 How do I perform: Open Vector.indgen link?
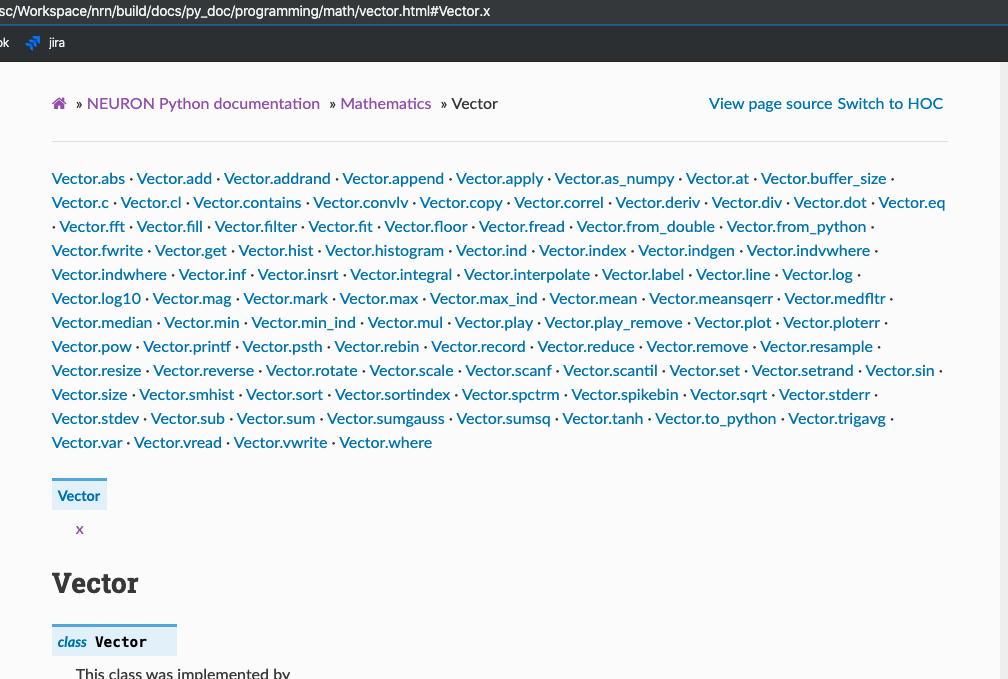point(687,251)
